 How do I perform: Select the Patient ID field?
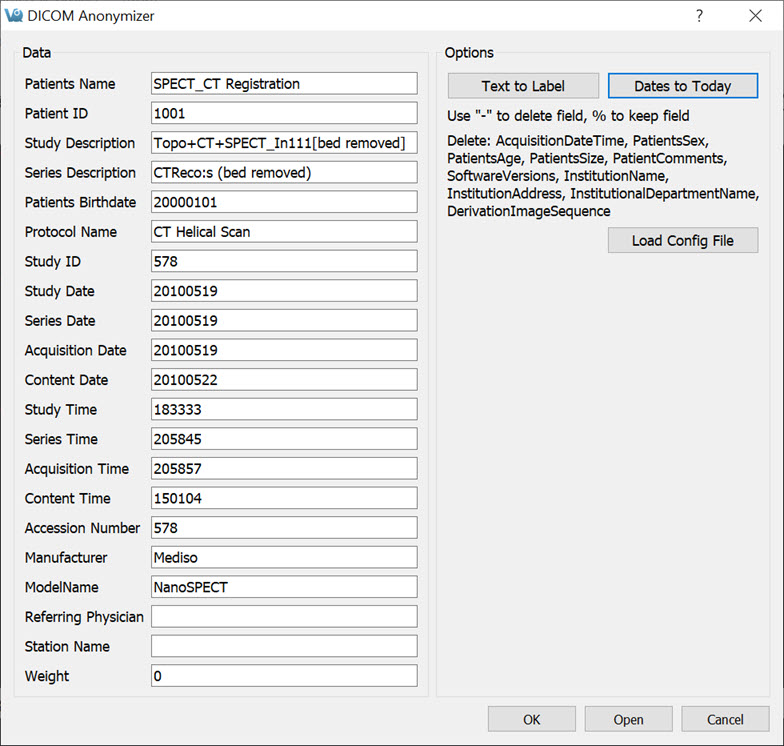284,114
